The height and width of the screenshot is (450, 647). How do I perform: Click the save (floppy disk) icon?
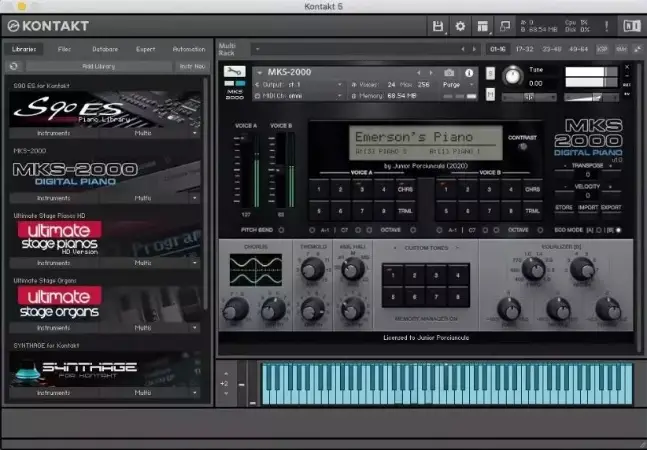coord(438,26)
